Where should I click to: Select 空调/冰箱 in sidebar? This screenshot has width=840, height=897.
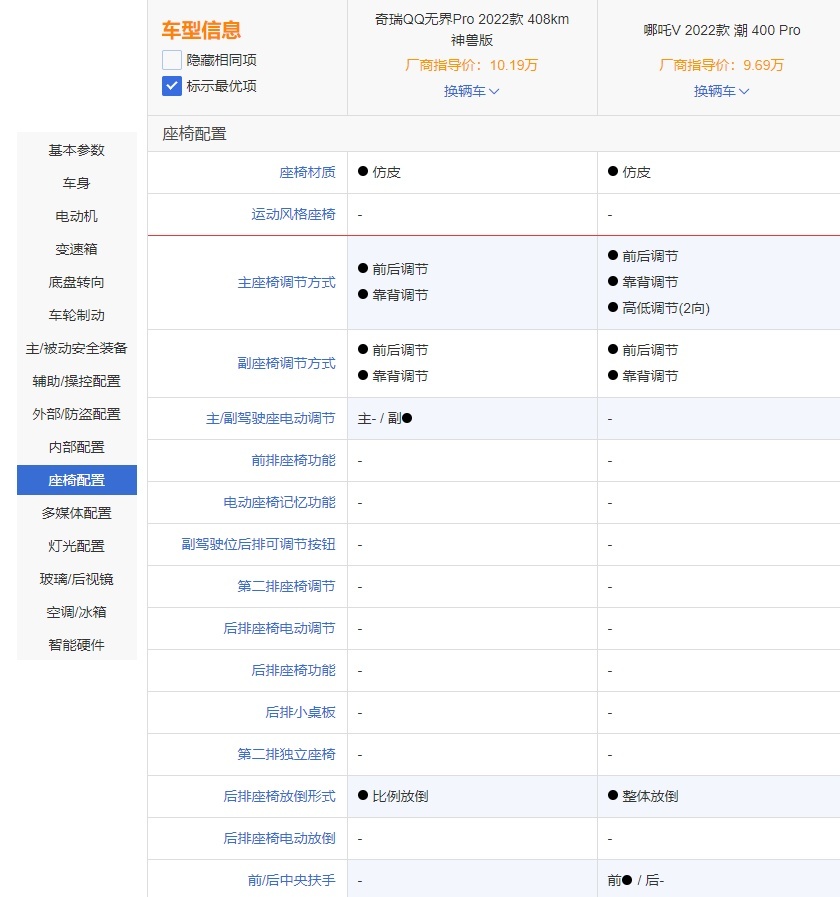pos(77,612)
